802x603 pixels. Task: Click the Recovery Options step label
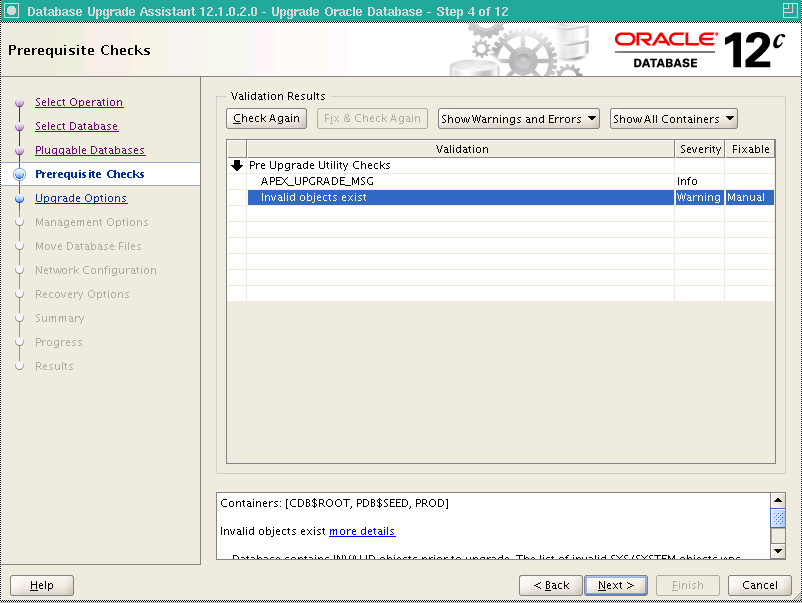click(82, 295)
